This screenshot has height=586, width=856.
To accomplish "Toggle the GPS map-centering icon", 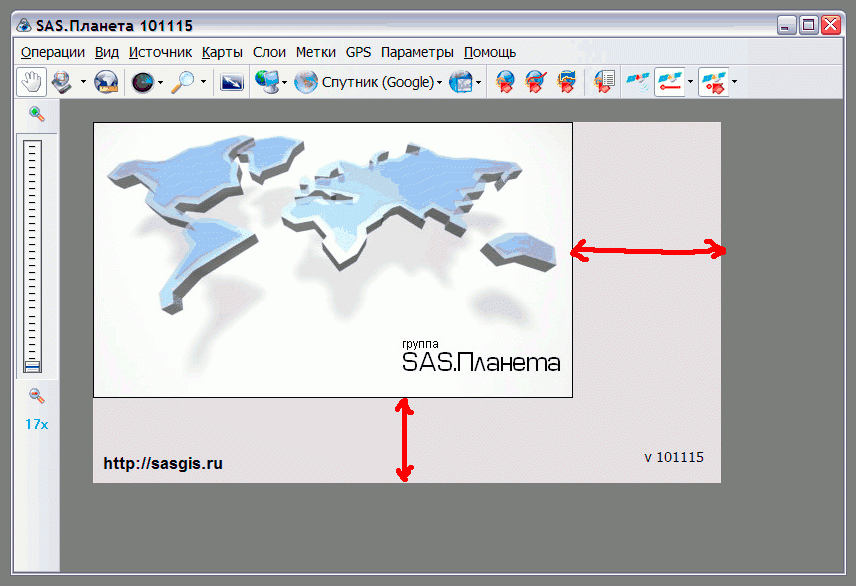I will [x=713, y=82].
